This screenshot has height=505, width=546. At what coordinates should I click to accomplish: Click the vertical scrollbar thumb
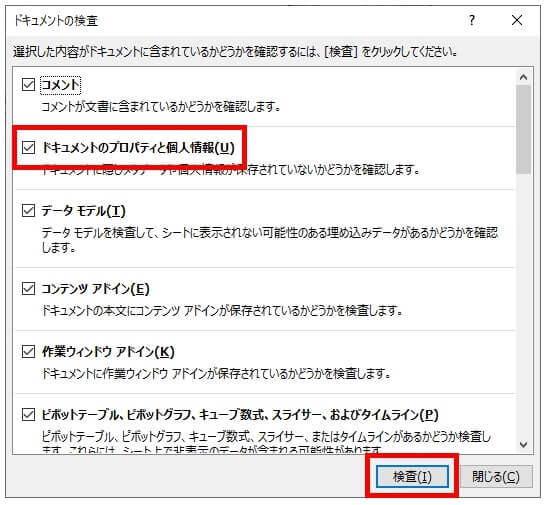(x=523, y=130)
